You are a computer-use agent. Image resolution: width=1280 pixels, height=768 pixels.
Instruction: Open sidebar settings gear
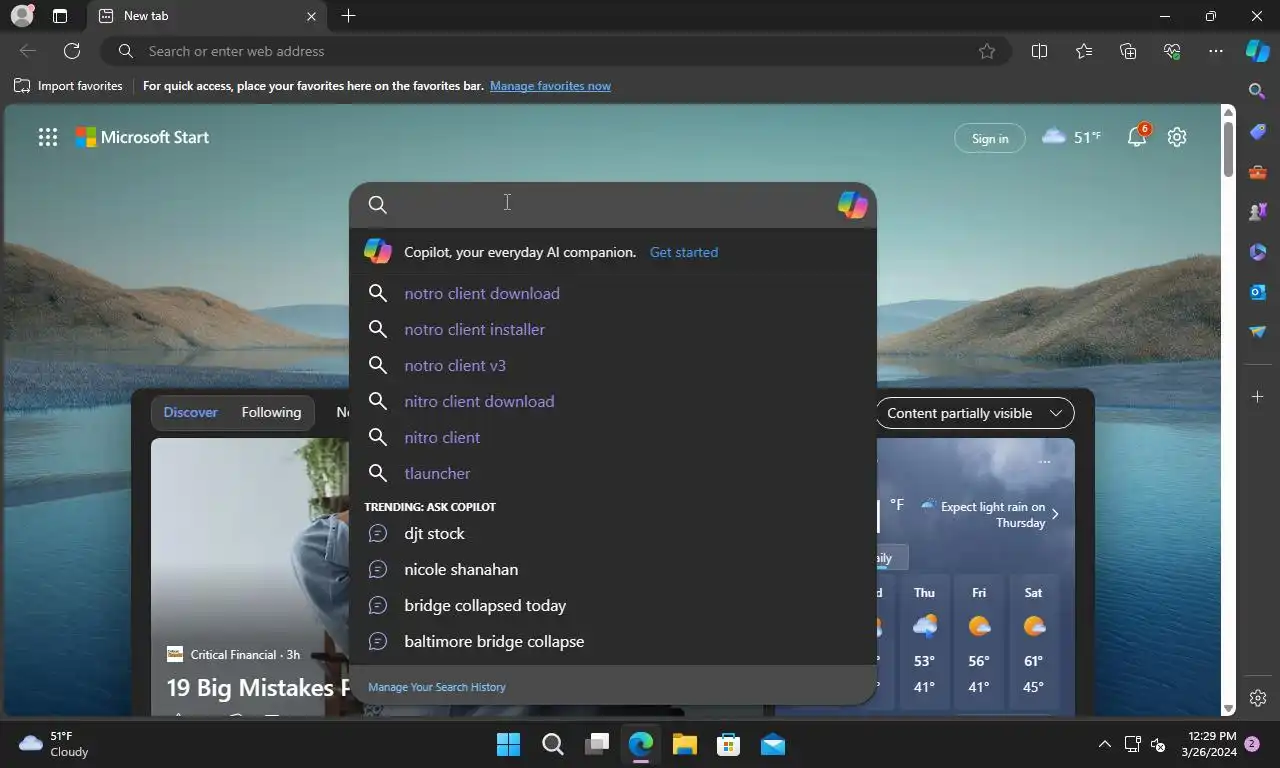tap(1258, 698)
